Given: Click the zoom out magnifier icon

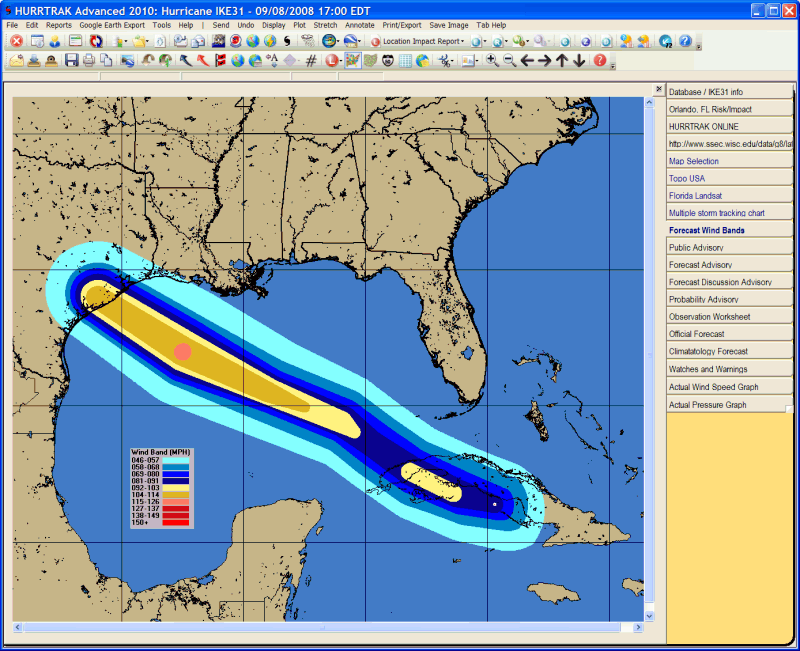Looking at the screenshot, I should point(509,61).
